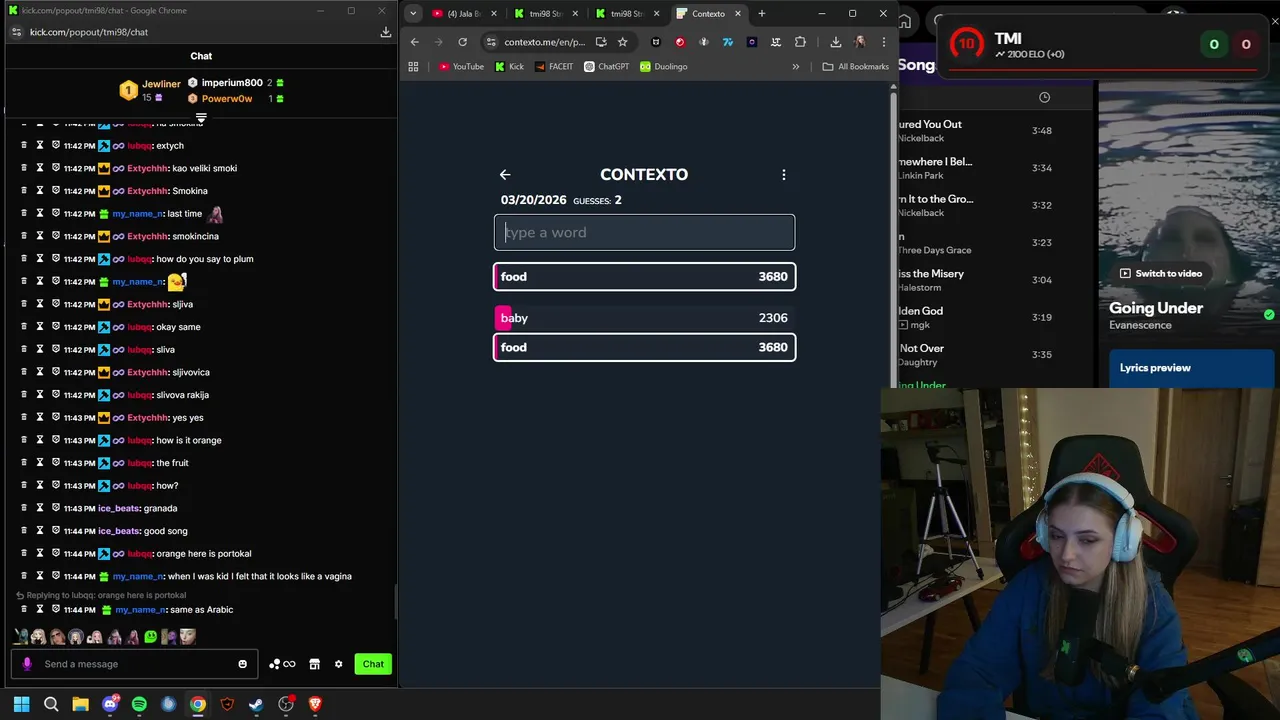Open Brave browser from the taskbar
The height and width of the screenshot is (720, 1280).
tap(315, 704)
